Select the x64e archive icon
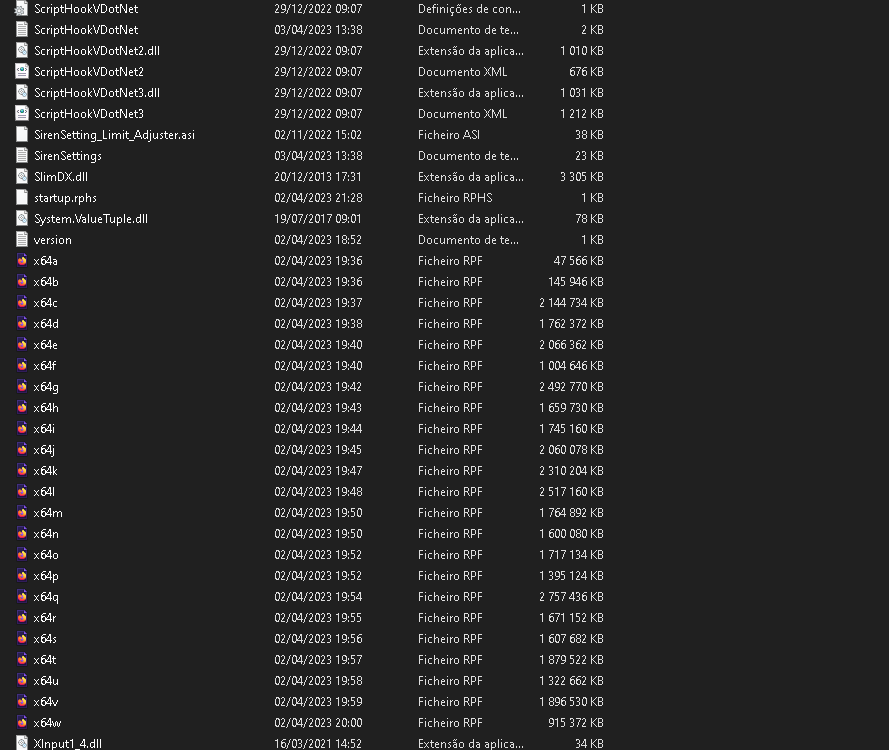 click(x=22, y=345)
